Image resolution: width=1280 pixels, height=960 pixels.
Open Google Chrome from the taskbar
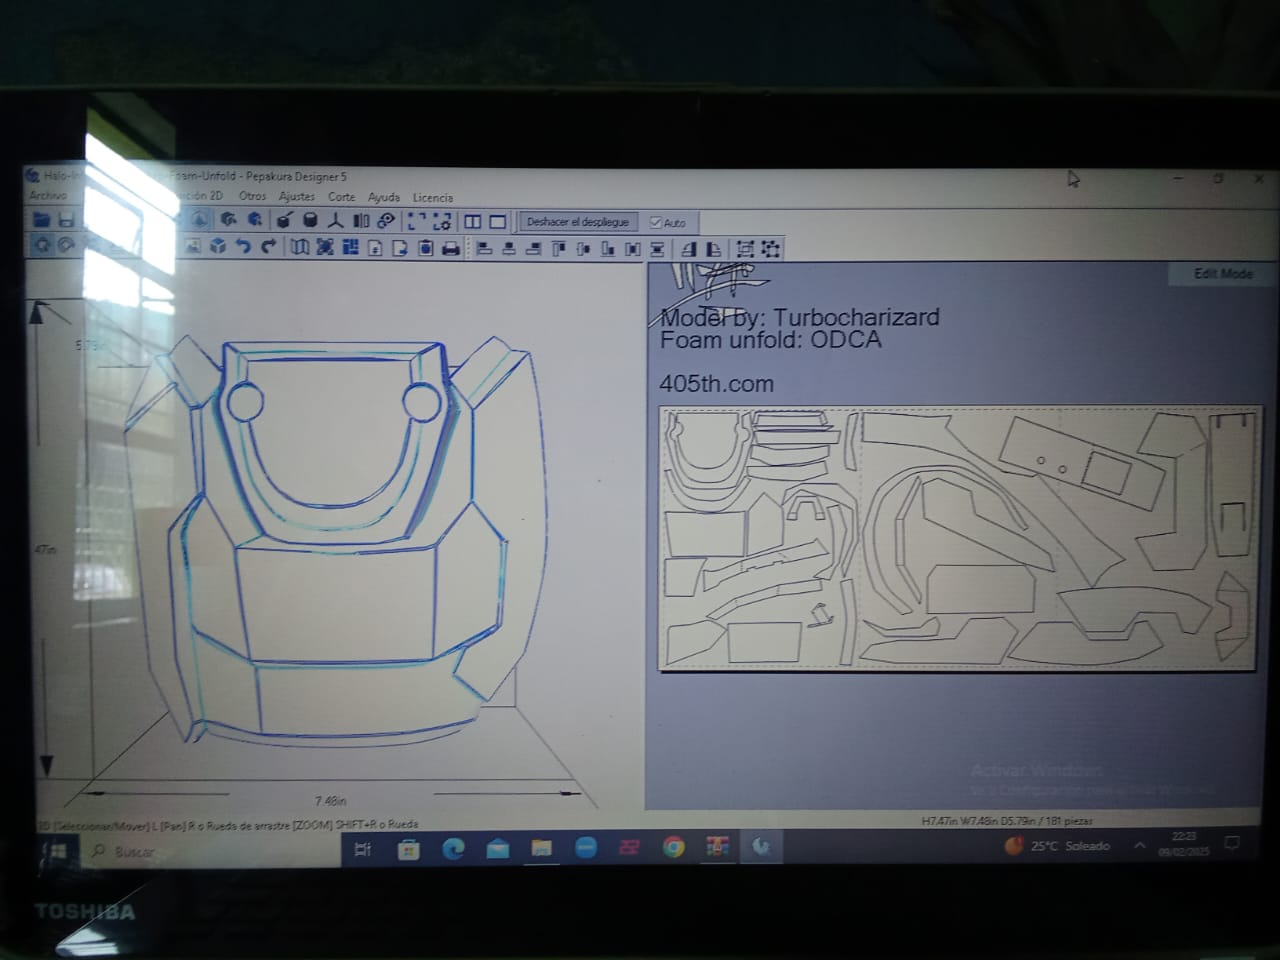click(x=673, y=848)
